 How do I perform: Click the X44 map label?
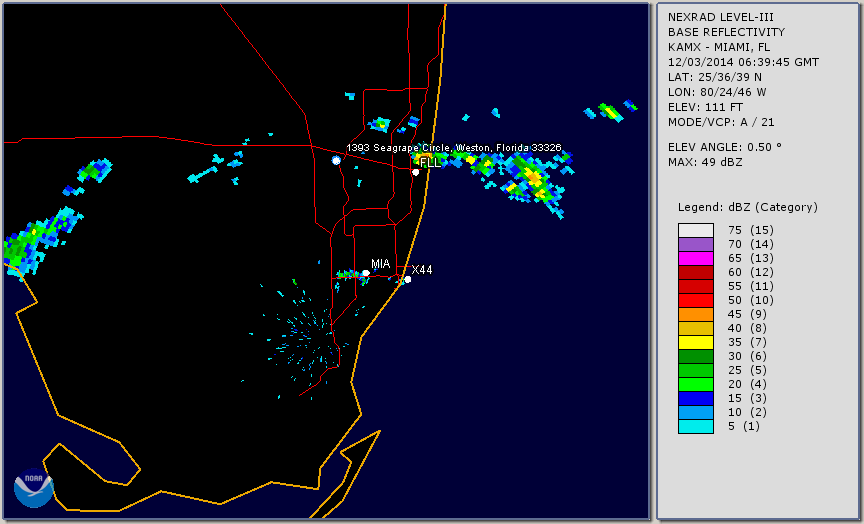[x=422, y=269]
